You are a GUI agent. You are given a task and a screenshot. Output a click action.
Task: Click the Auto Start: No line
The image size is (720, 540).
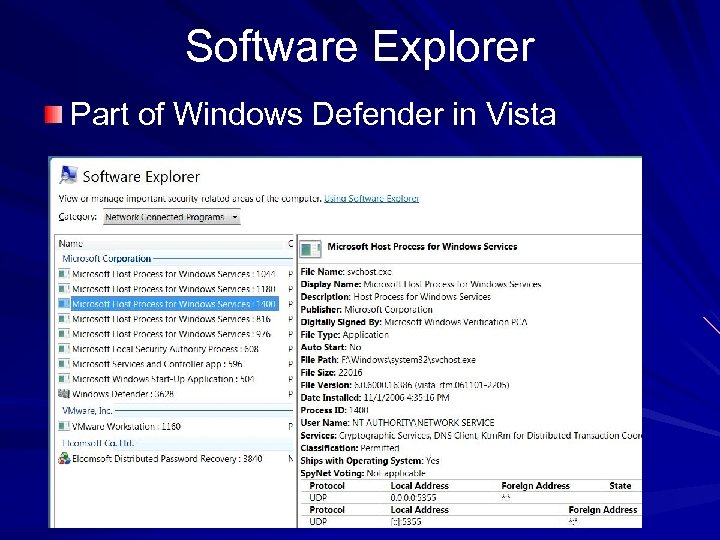click(331, 347)
